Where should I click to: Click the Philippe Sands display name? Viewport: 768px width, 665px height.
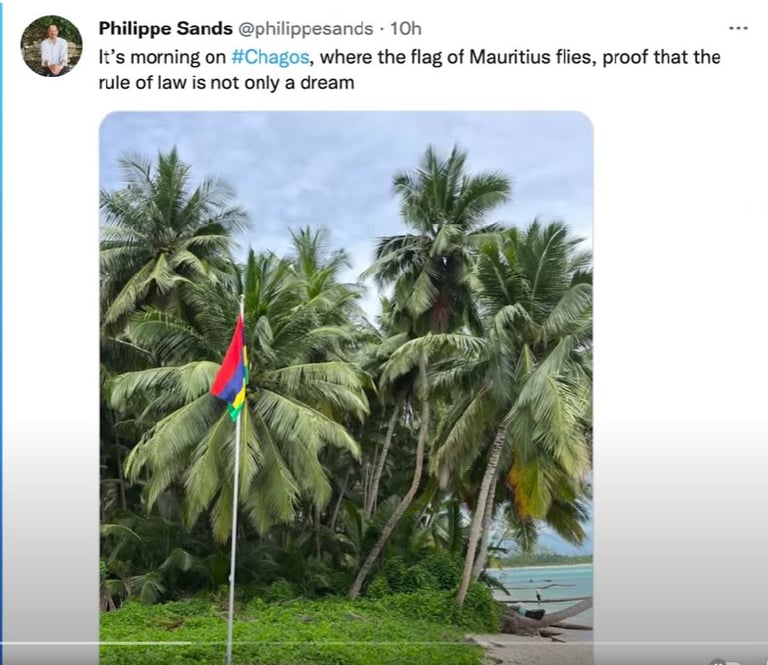166,28
